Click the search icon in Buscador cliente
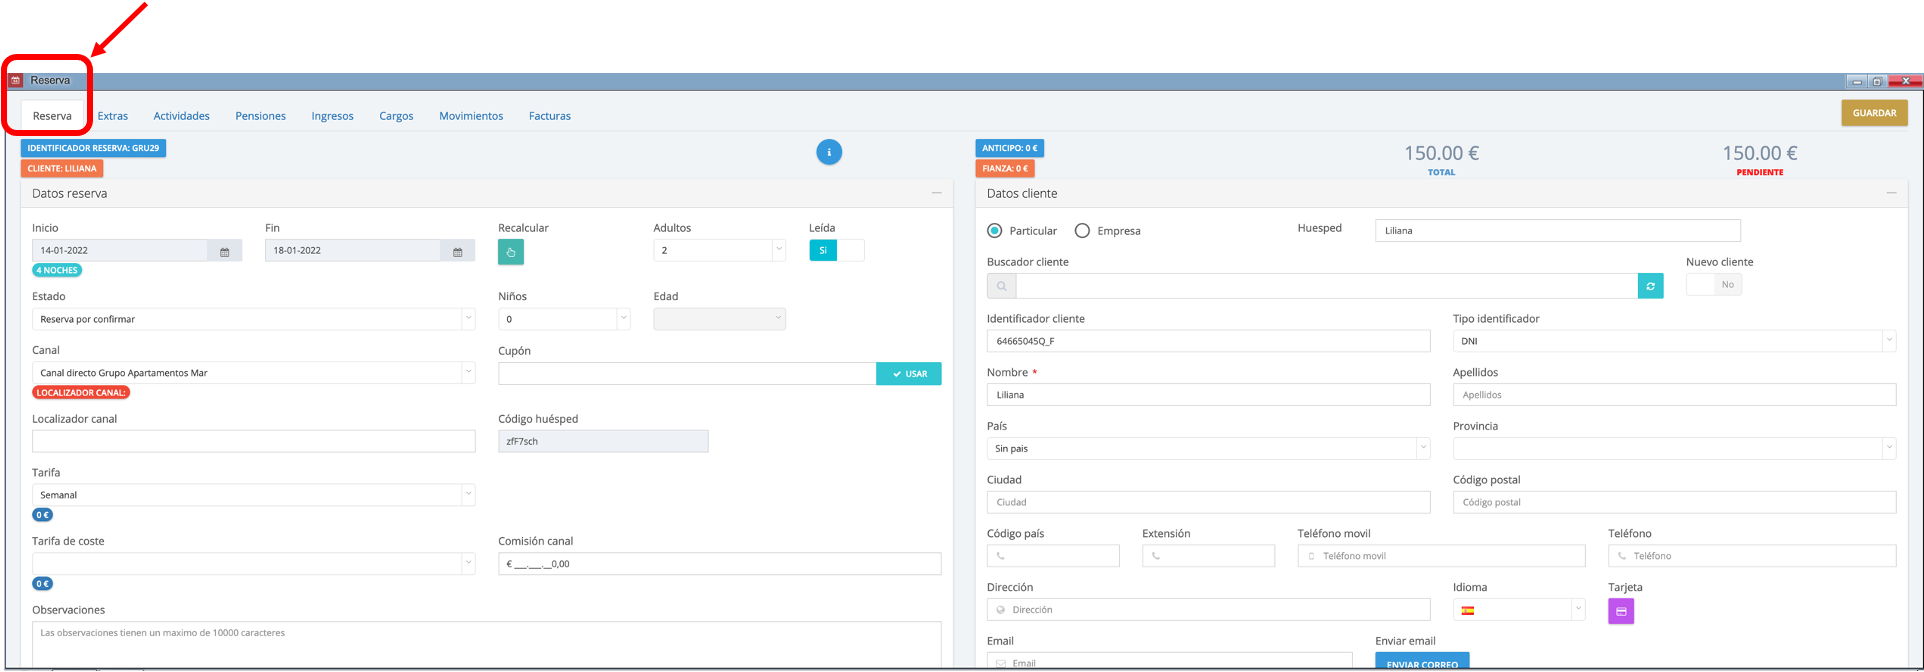The image size is (1924, 672). (1001, 286)
